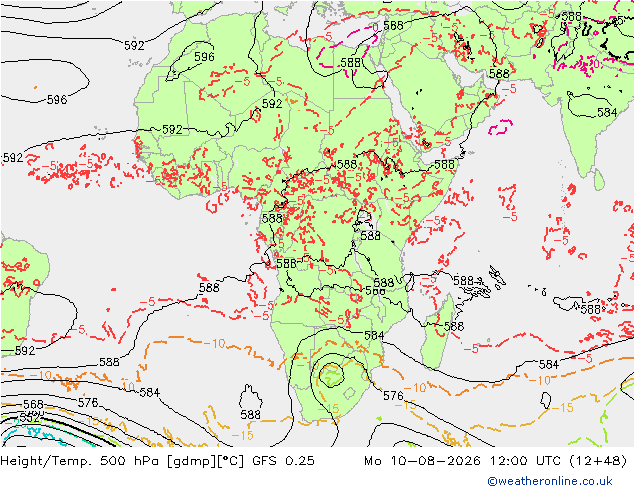
Task: Click the "Height/Temp. 500 hPa" caption text
Action: [81, 461]
